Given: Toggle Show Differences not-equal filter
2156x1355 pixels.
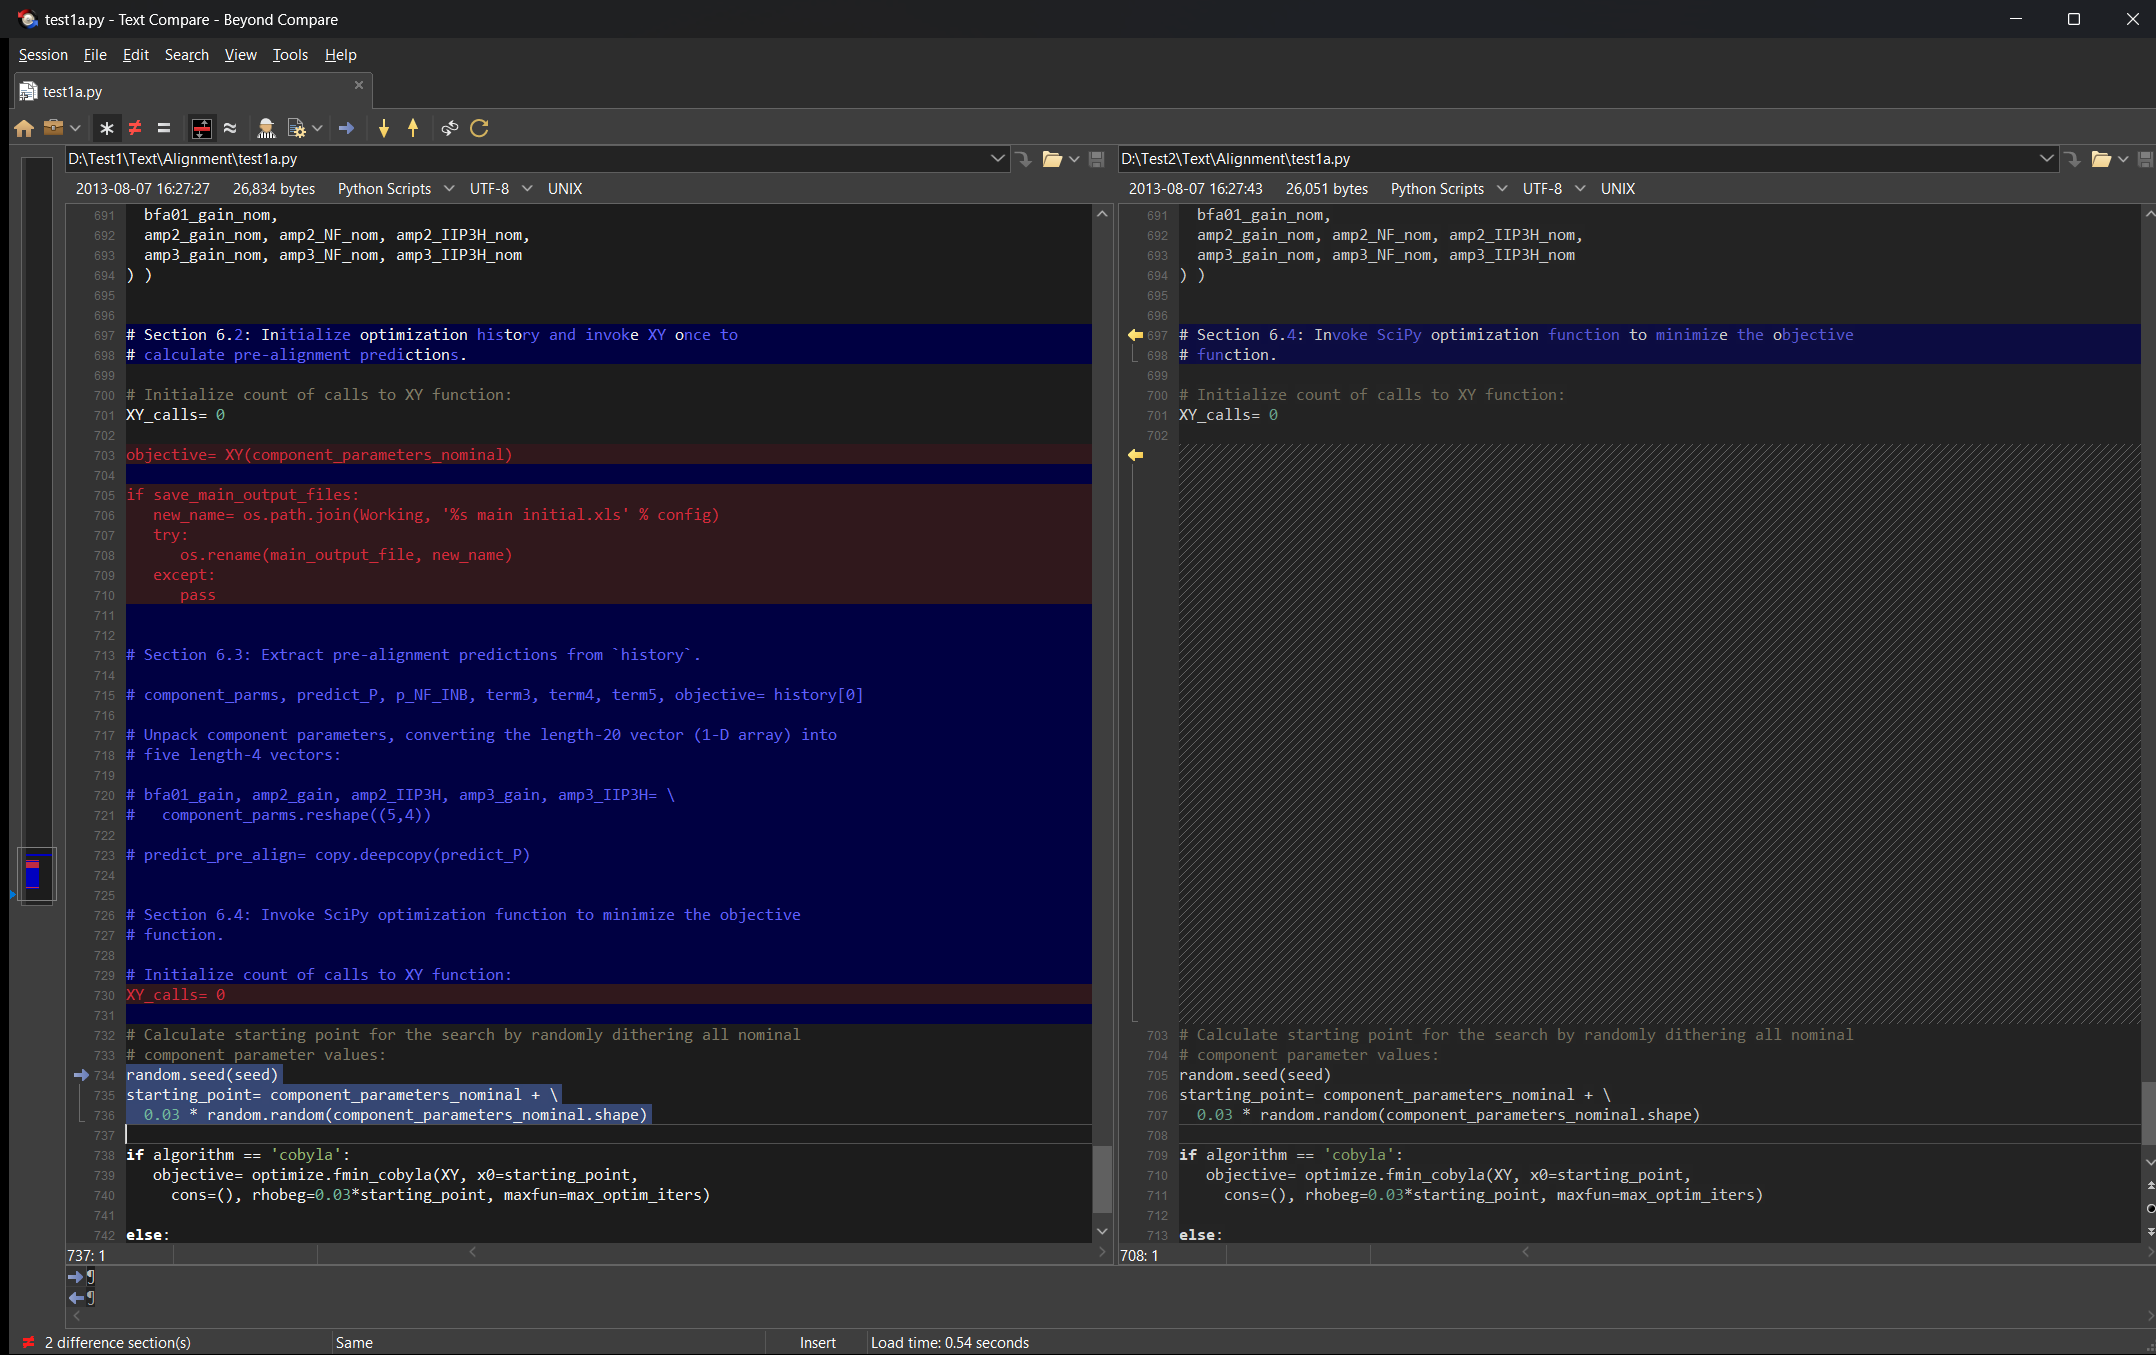Looking at the screenshot, I should tap(135, 128).
